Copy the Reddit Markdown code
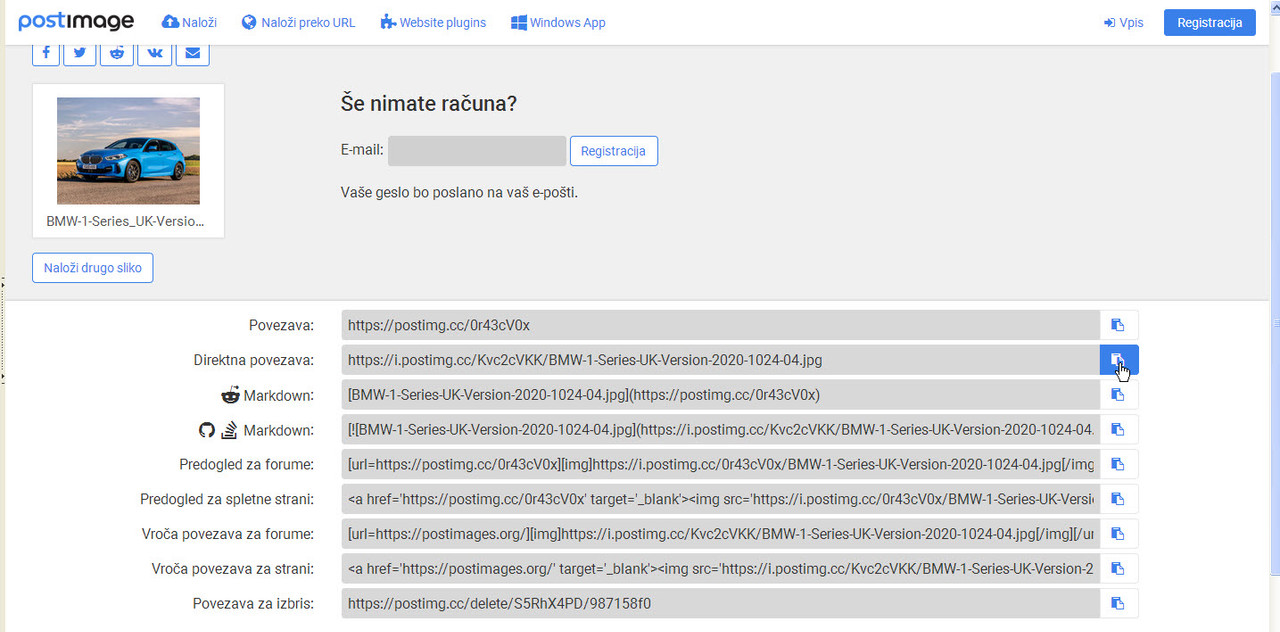The image size is (1280, 632). (x=1119, y=395)
